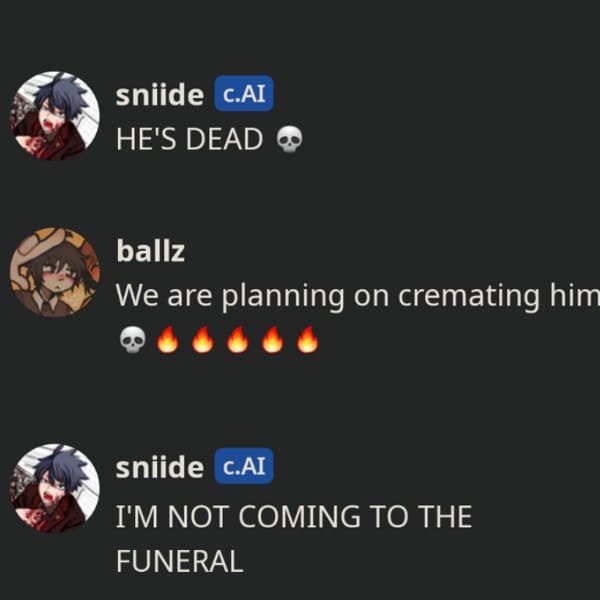Image resolution: width=600 pixels, height=600 pixels.
Task: Click the c.AI badge on first sniide message
Action: tap(244, 93)
